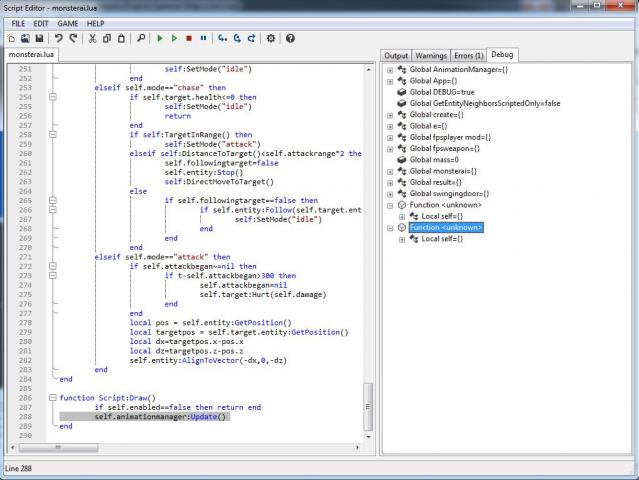The image size is (639, 480).
Task: Expand the Global AnimationManager node
Action: pyautogui.click(x=389, y=69)
